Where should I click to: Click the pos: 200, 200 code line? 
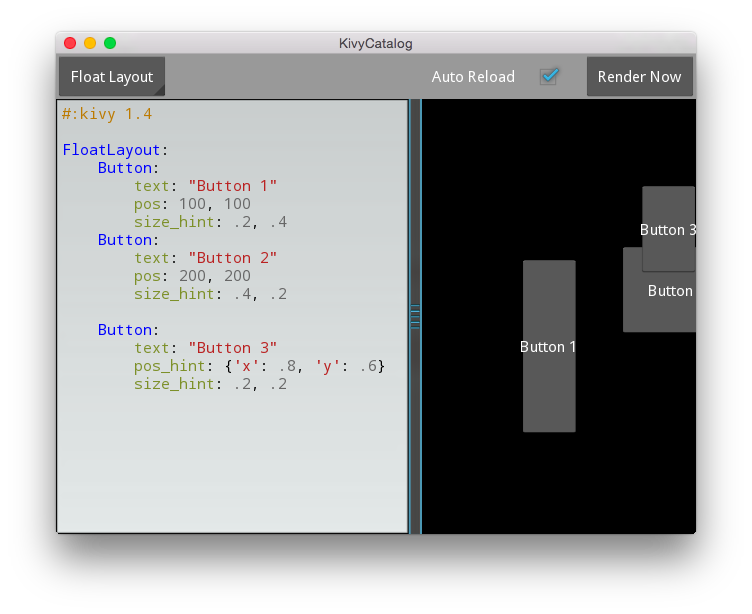(192, 276)
